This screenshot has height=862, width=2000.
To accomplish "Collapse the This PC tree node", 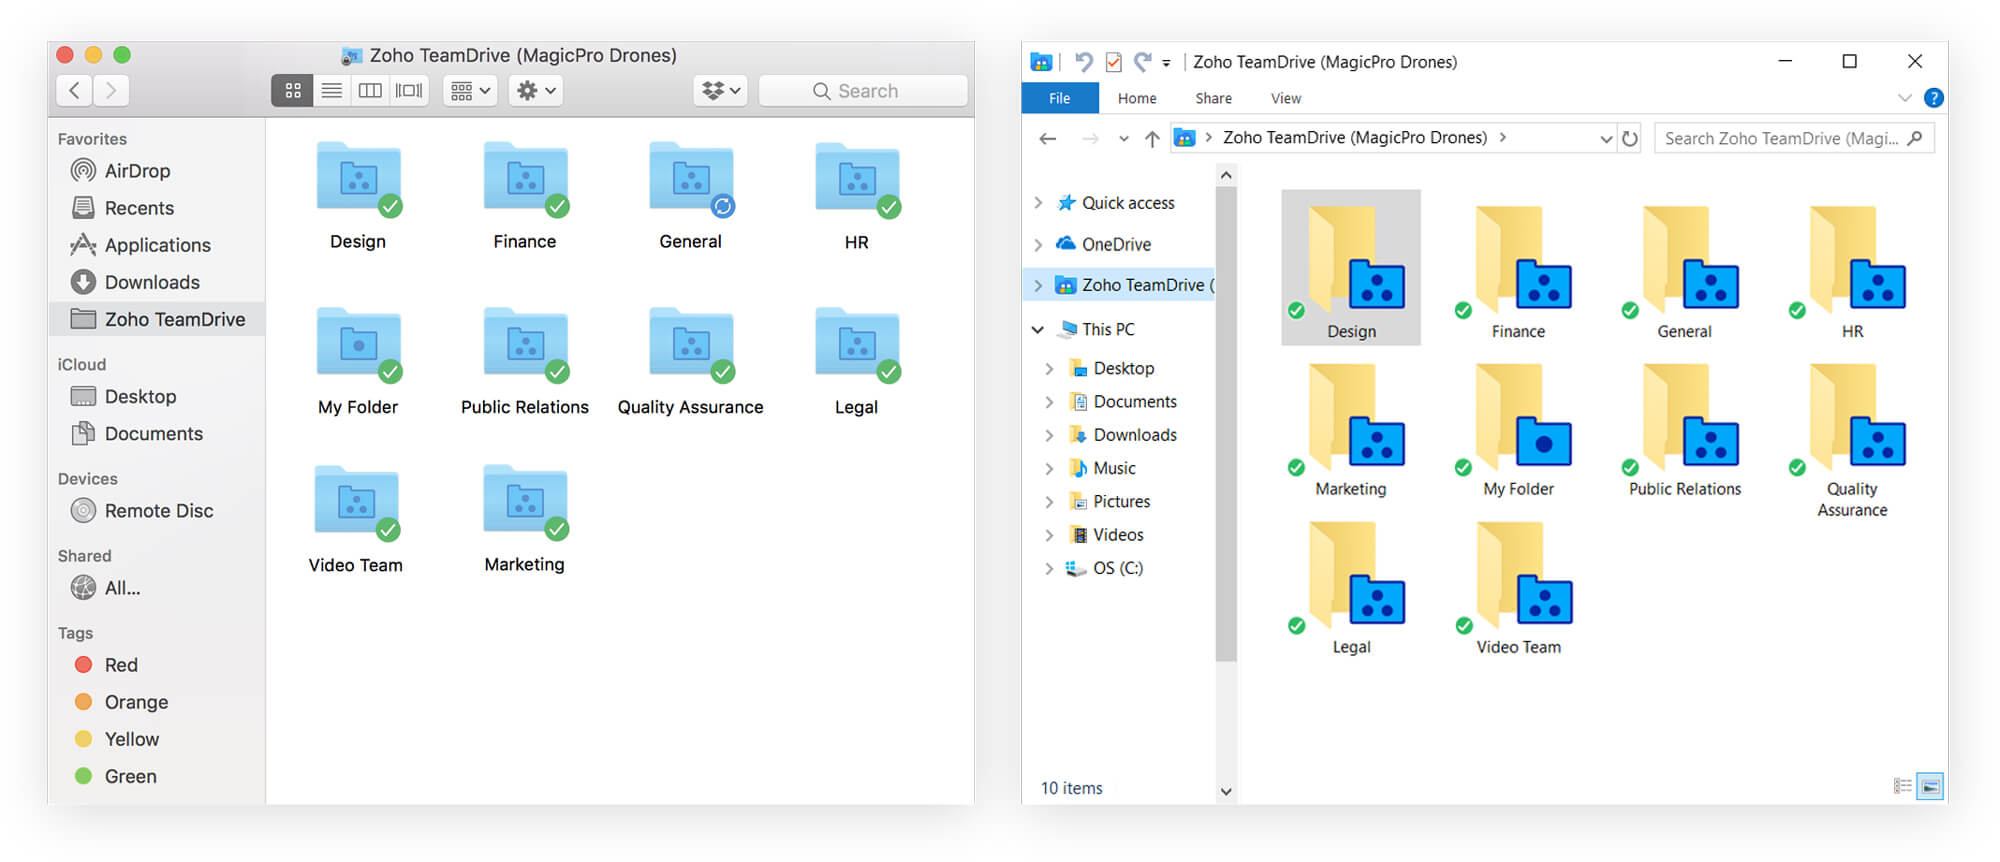I will (x=1038, y=329).
